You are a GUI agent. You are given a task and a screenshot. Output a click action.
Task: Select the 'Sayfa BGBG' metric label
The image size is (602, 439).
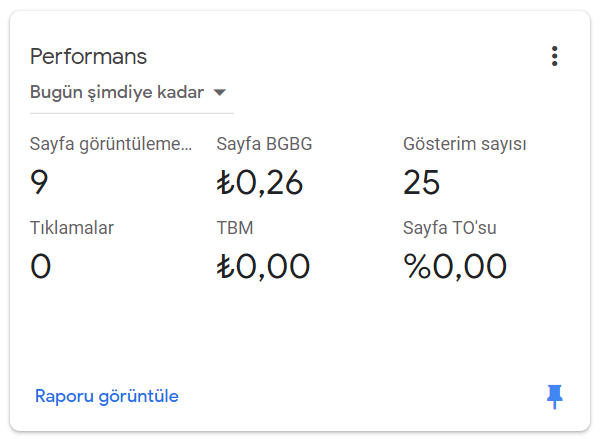point(264,144)
